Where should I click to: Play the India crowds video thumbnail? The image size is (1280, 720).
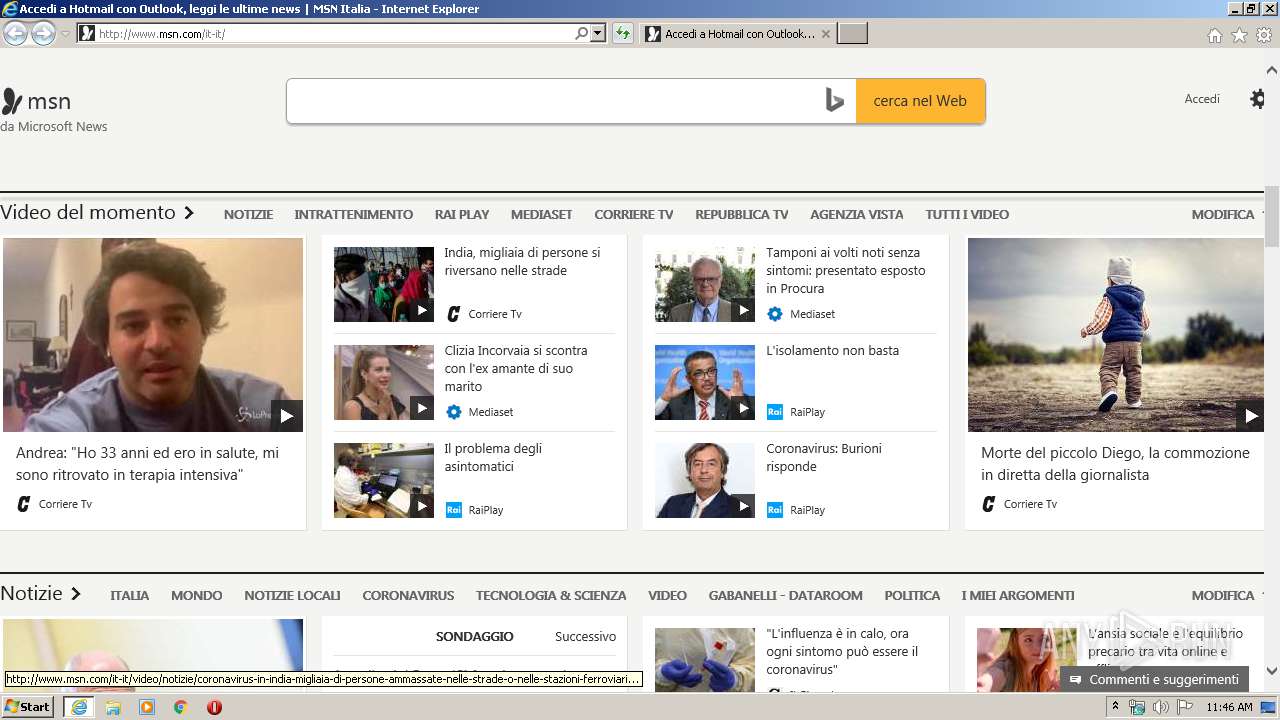384,284
